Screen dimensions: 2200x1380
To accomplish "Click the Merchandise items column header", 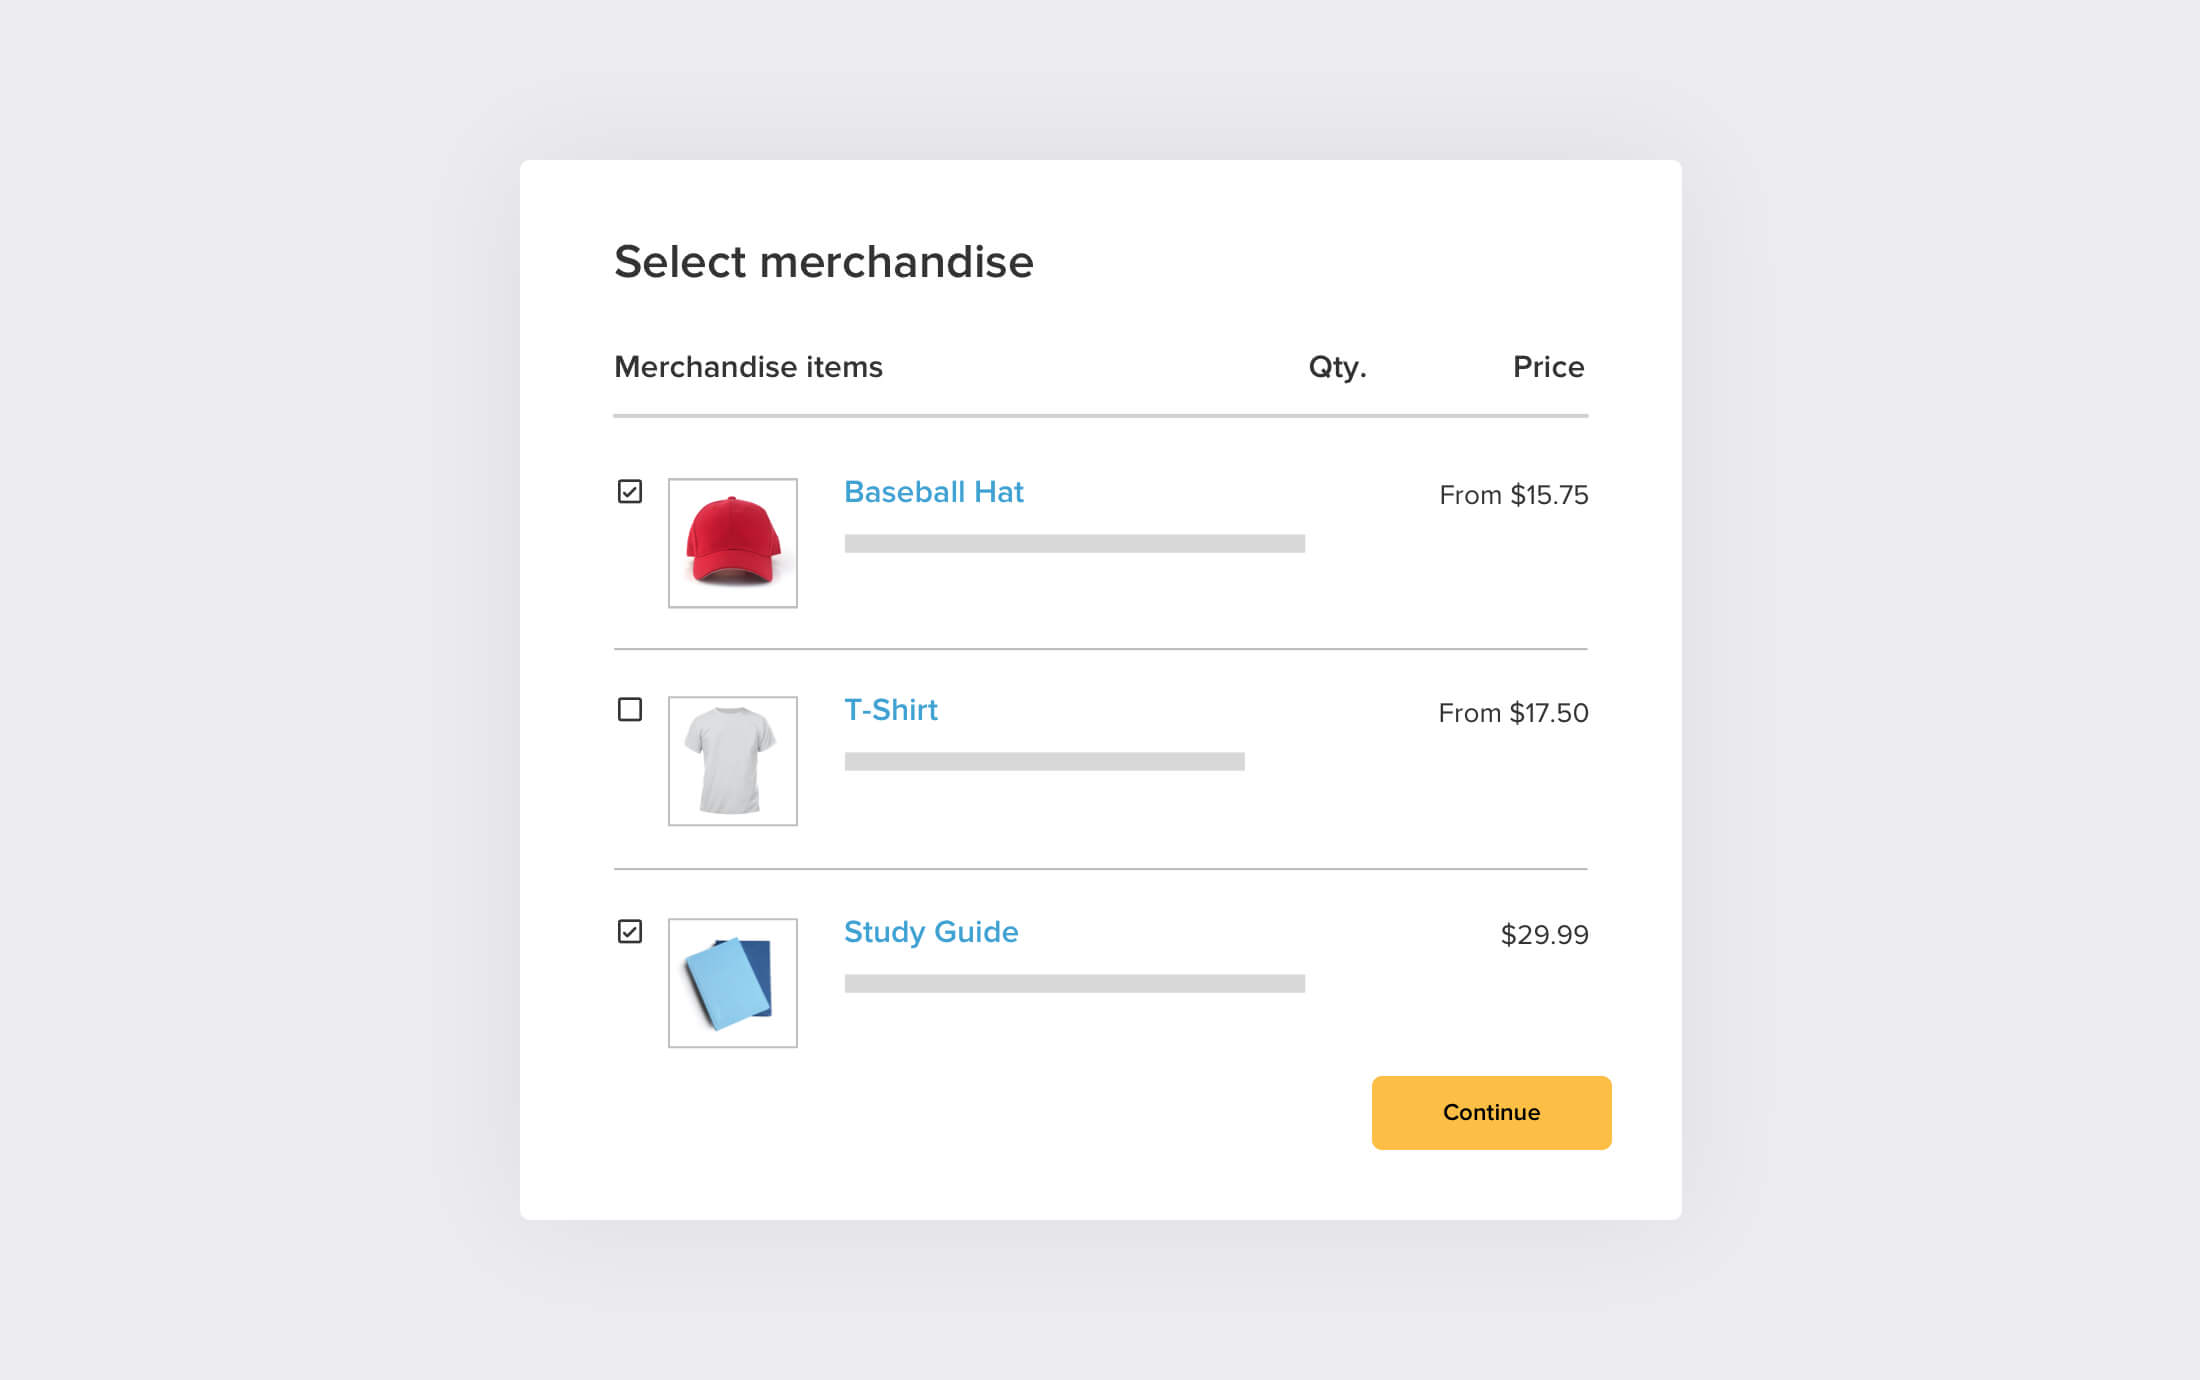I will click(x=748, y=367).
